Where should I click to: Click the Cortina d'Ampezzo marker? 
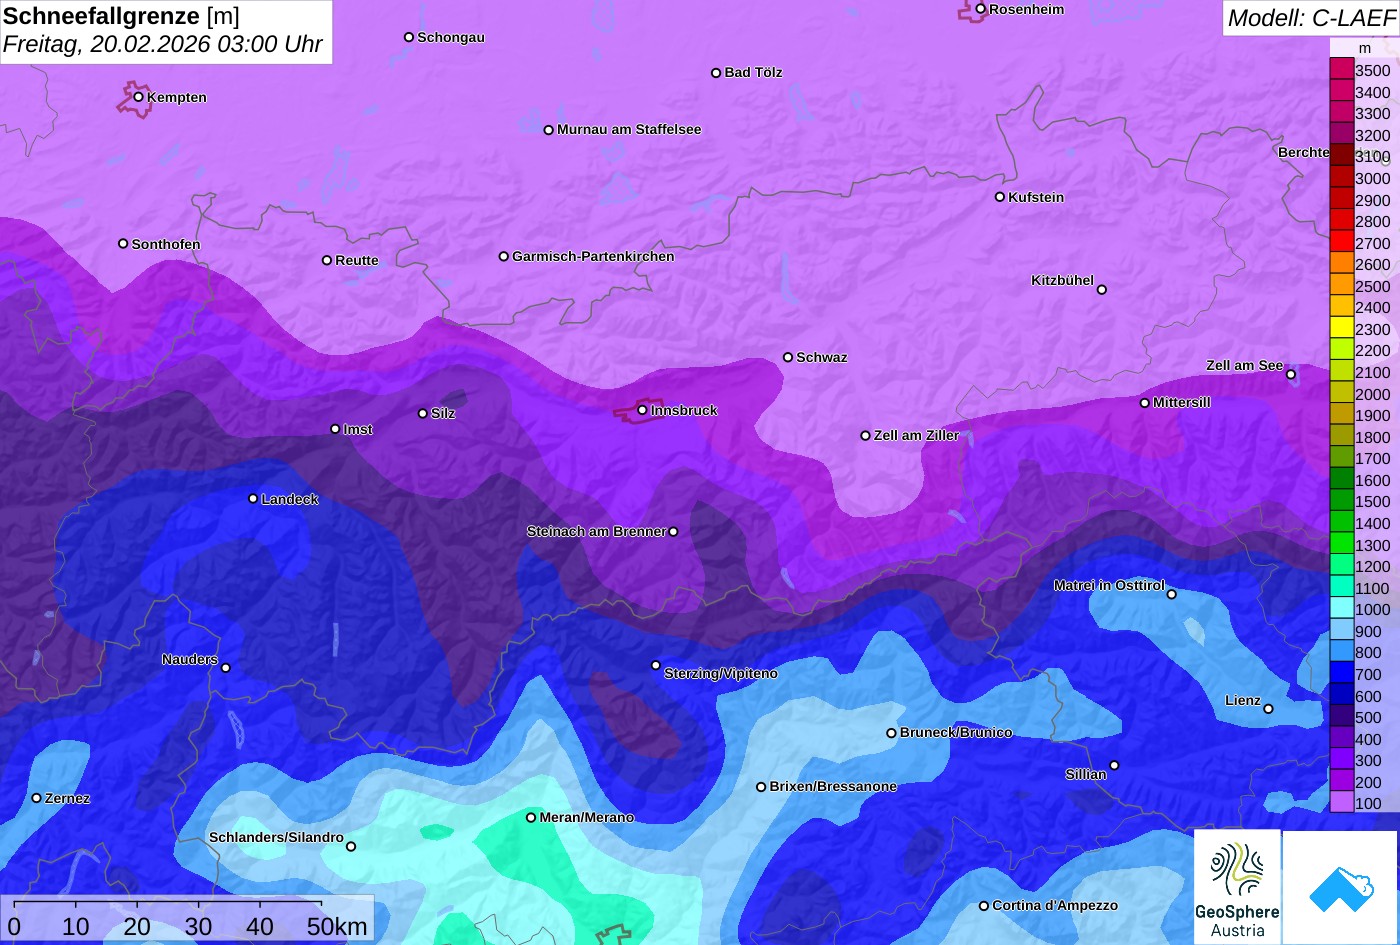tap(984, 906)
